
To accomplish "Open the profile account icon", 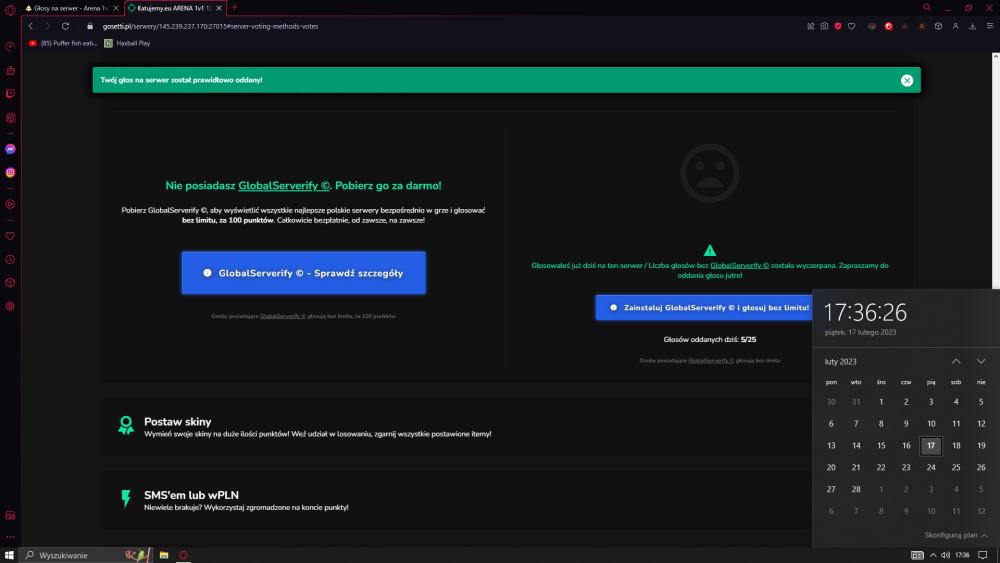I will (955, 26).
